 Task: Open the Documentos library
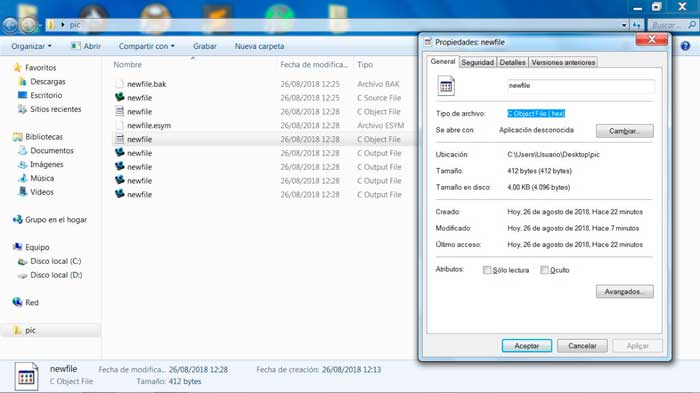click(x=52, y=151)
